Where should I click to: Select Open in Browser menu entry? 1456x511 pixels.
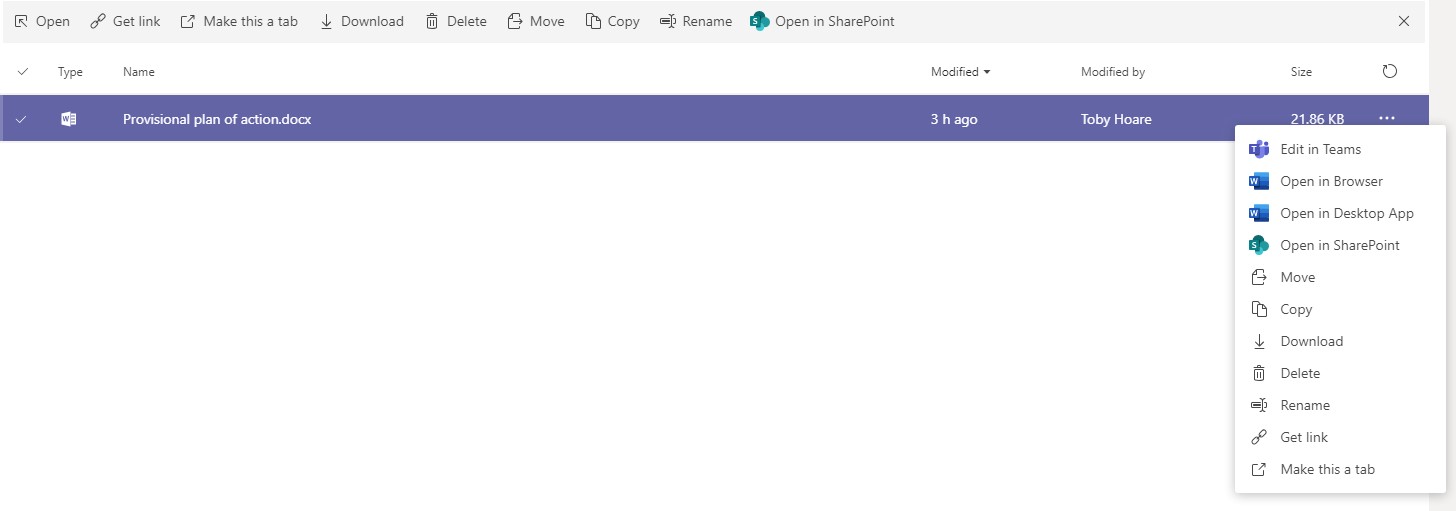coord(1331,181)
